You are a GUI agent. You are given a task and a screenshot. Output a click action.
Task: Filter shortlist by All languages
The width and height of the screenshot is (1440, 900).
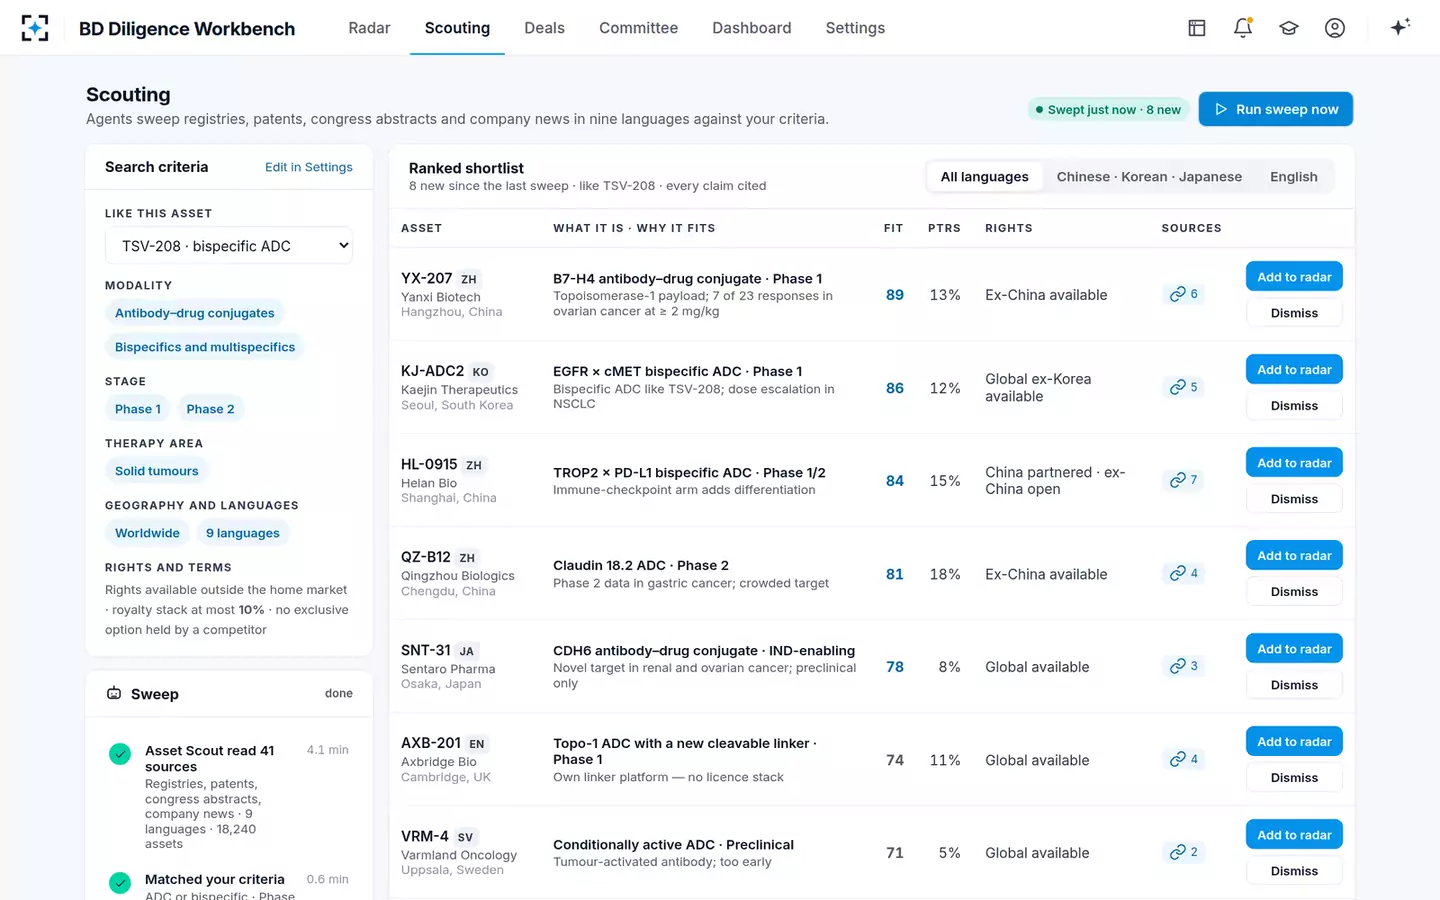coord(984,177)
